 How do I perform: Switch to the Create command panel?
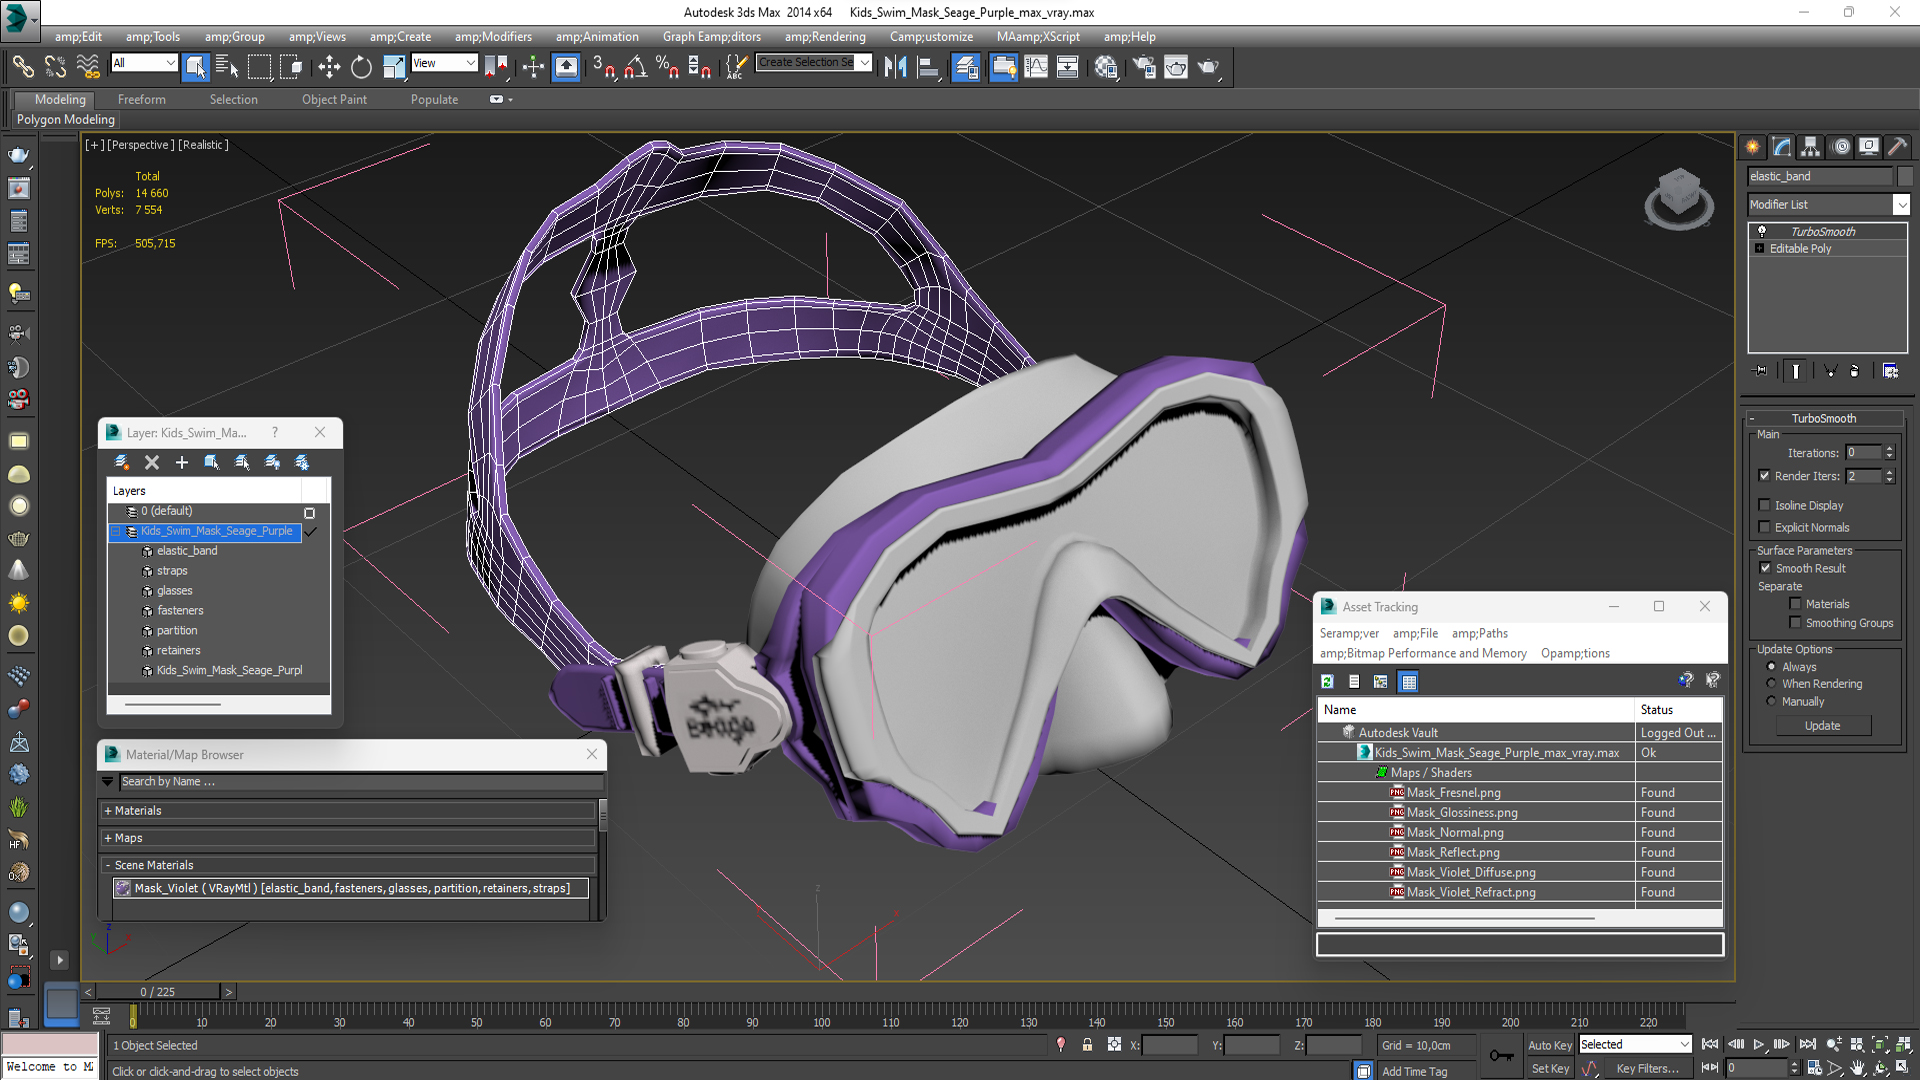click(x=1753, y=147)
